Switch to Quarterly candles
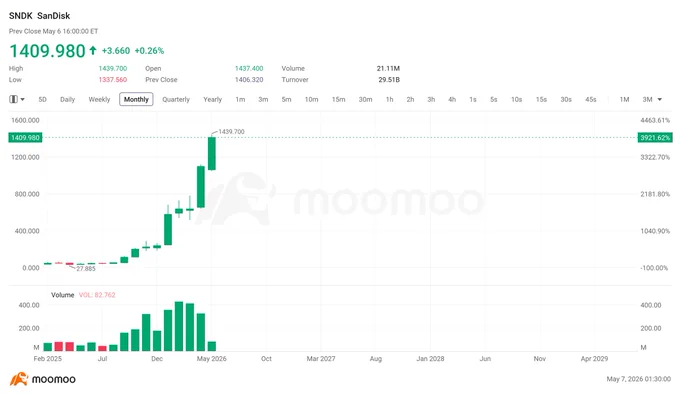The height and width of the screenshot is (394, 680). tap(176, 99)
